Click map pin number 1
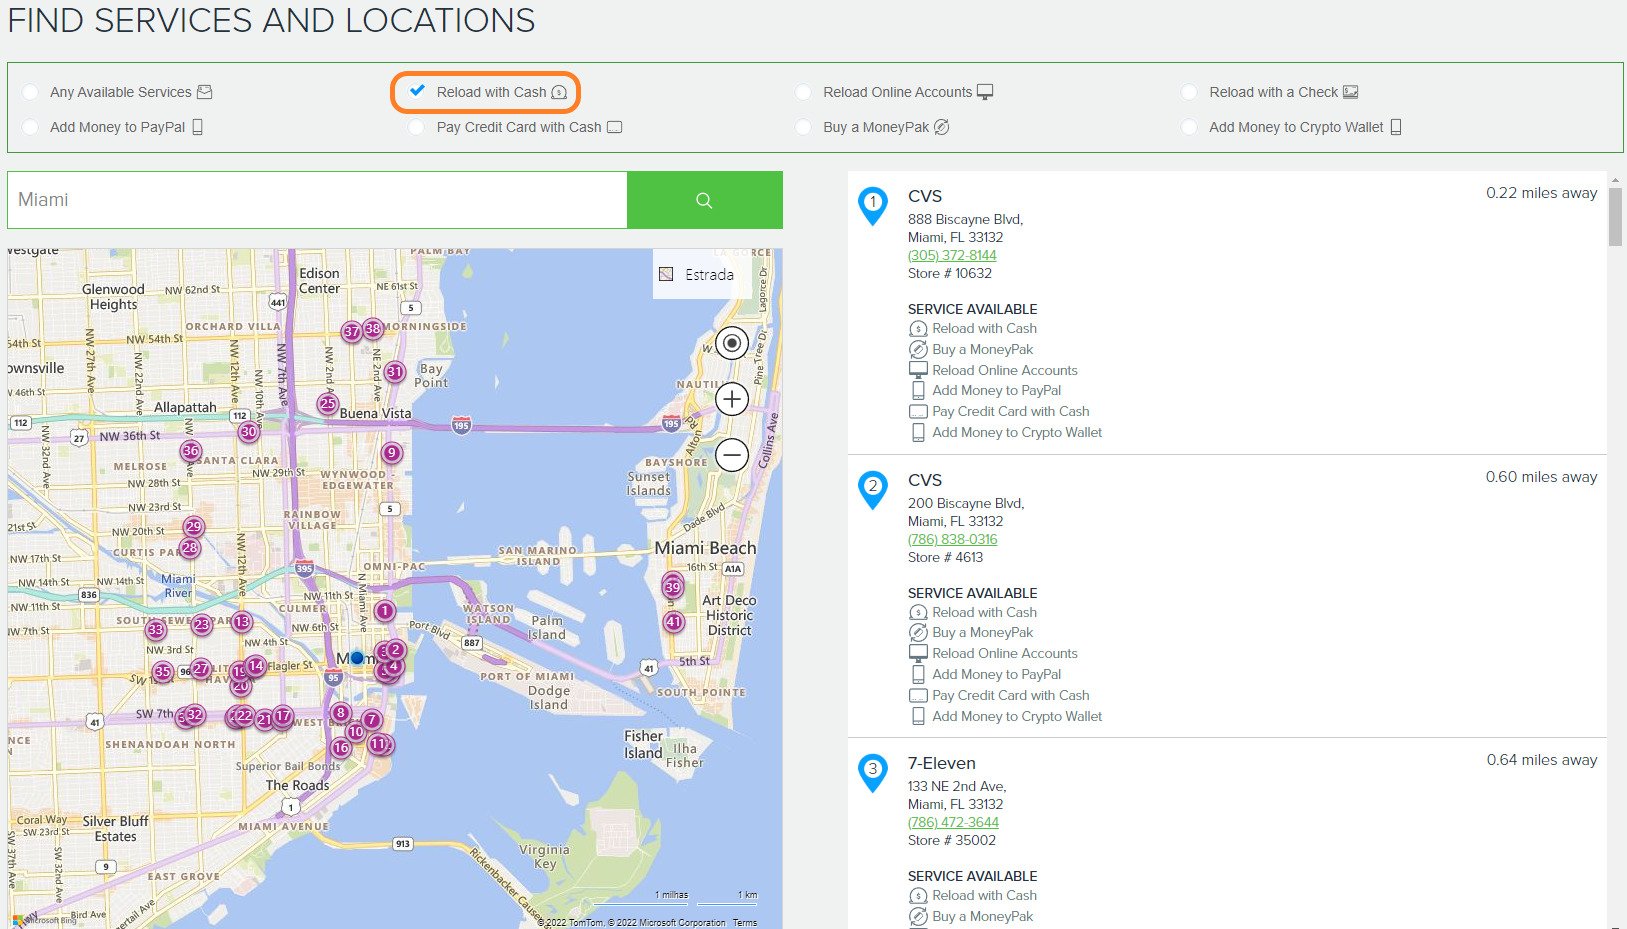The width and height of the screenshot is (1627, 929). pyautogui.click(x=385, y=610)
